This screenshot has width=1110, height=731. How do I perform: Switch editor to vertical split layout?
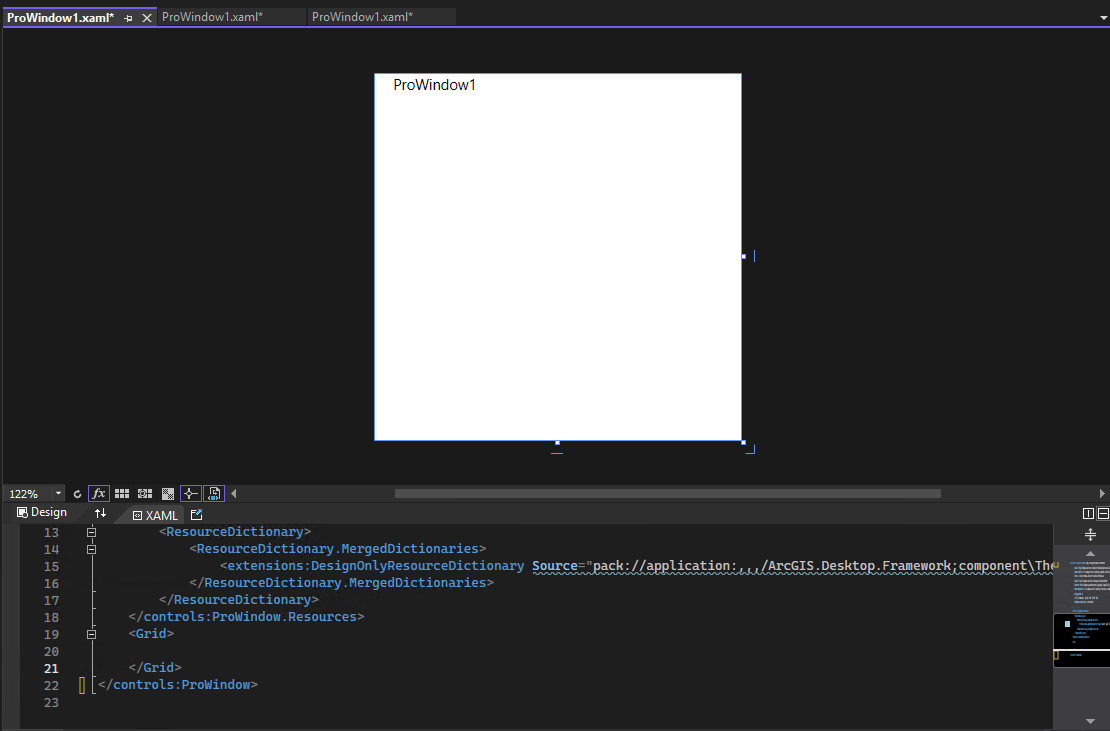click(x=1088, y=513)
